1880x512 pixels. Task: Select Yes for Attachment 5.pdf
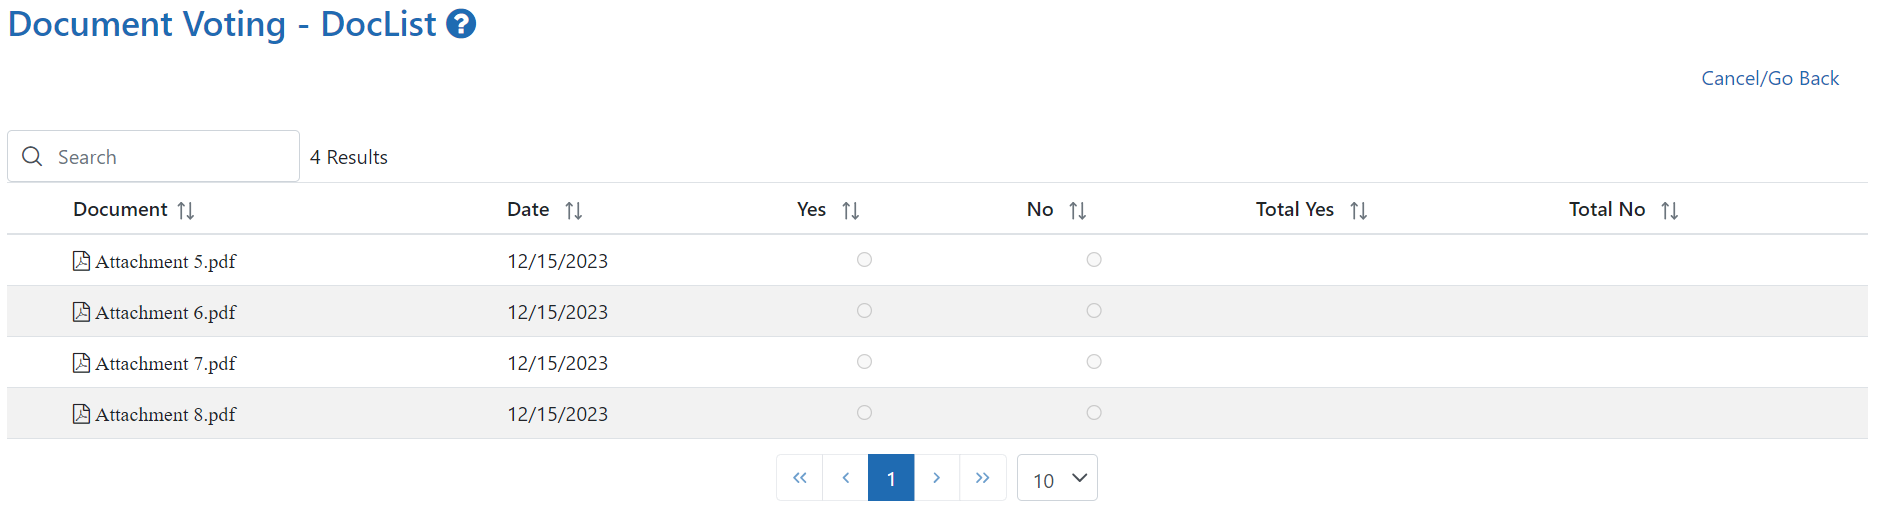pyautogui.click(x=865, y=260)
